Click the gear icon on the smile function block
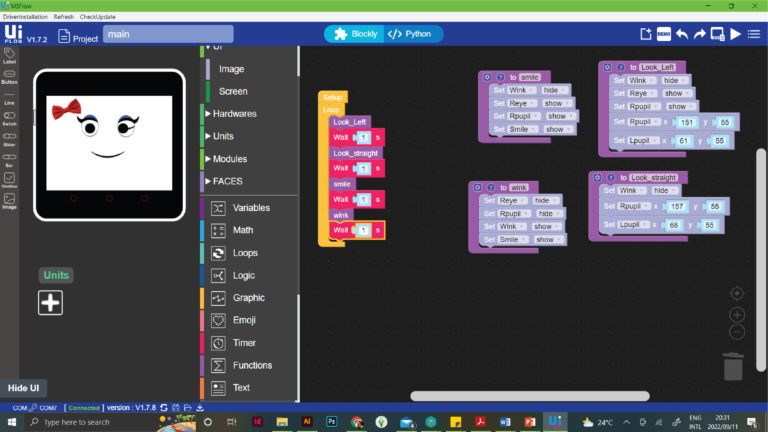Viewport: 768px width, 432px height. 486,77
